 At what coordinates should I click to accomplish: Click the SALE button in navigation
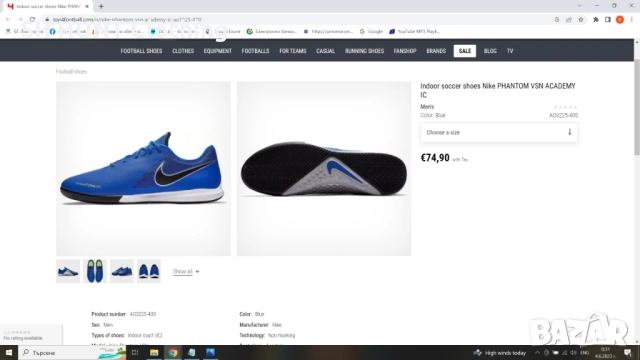coord(464,51)
